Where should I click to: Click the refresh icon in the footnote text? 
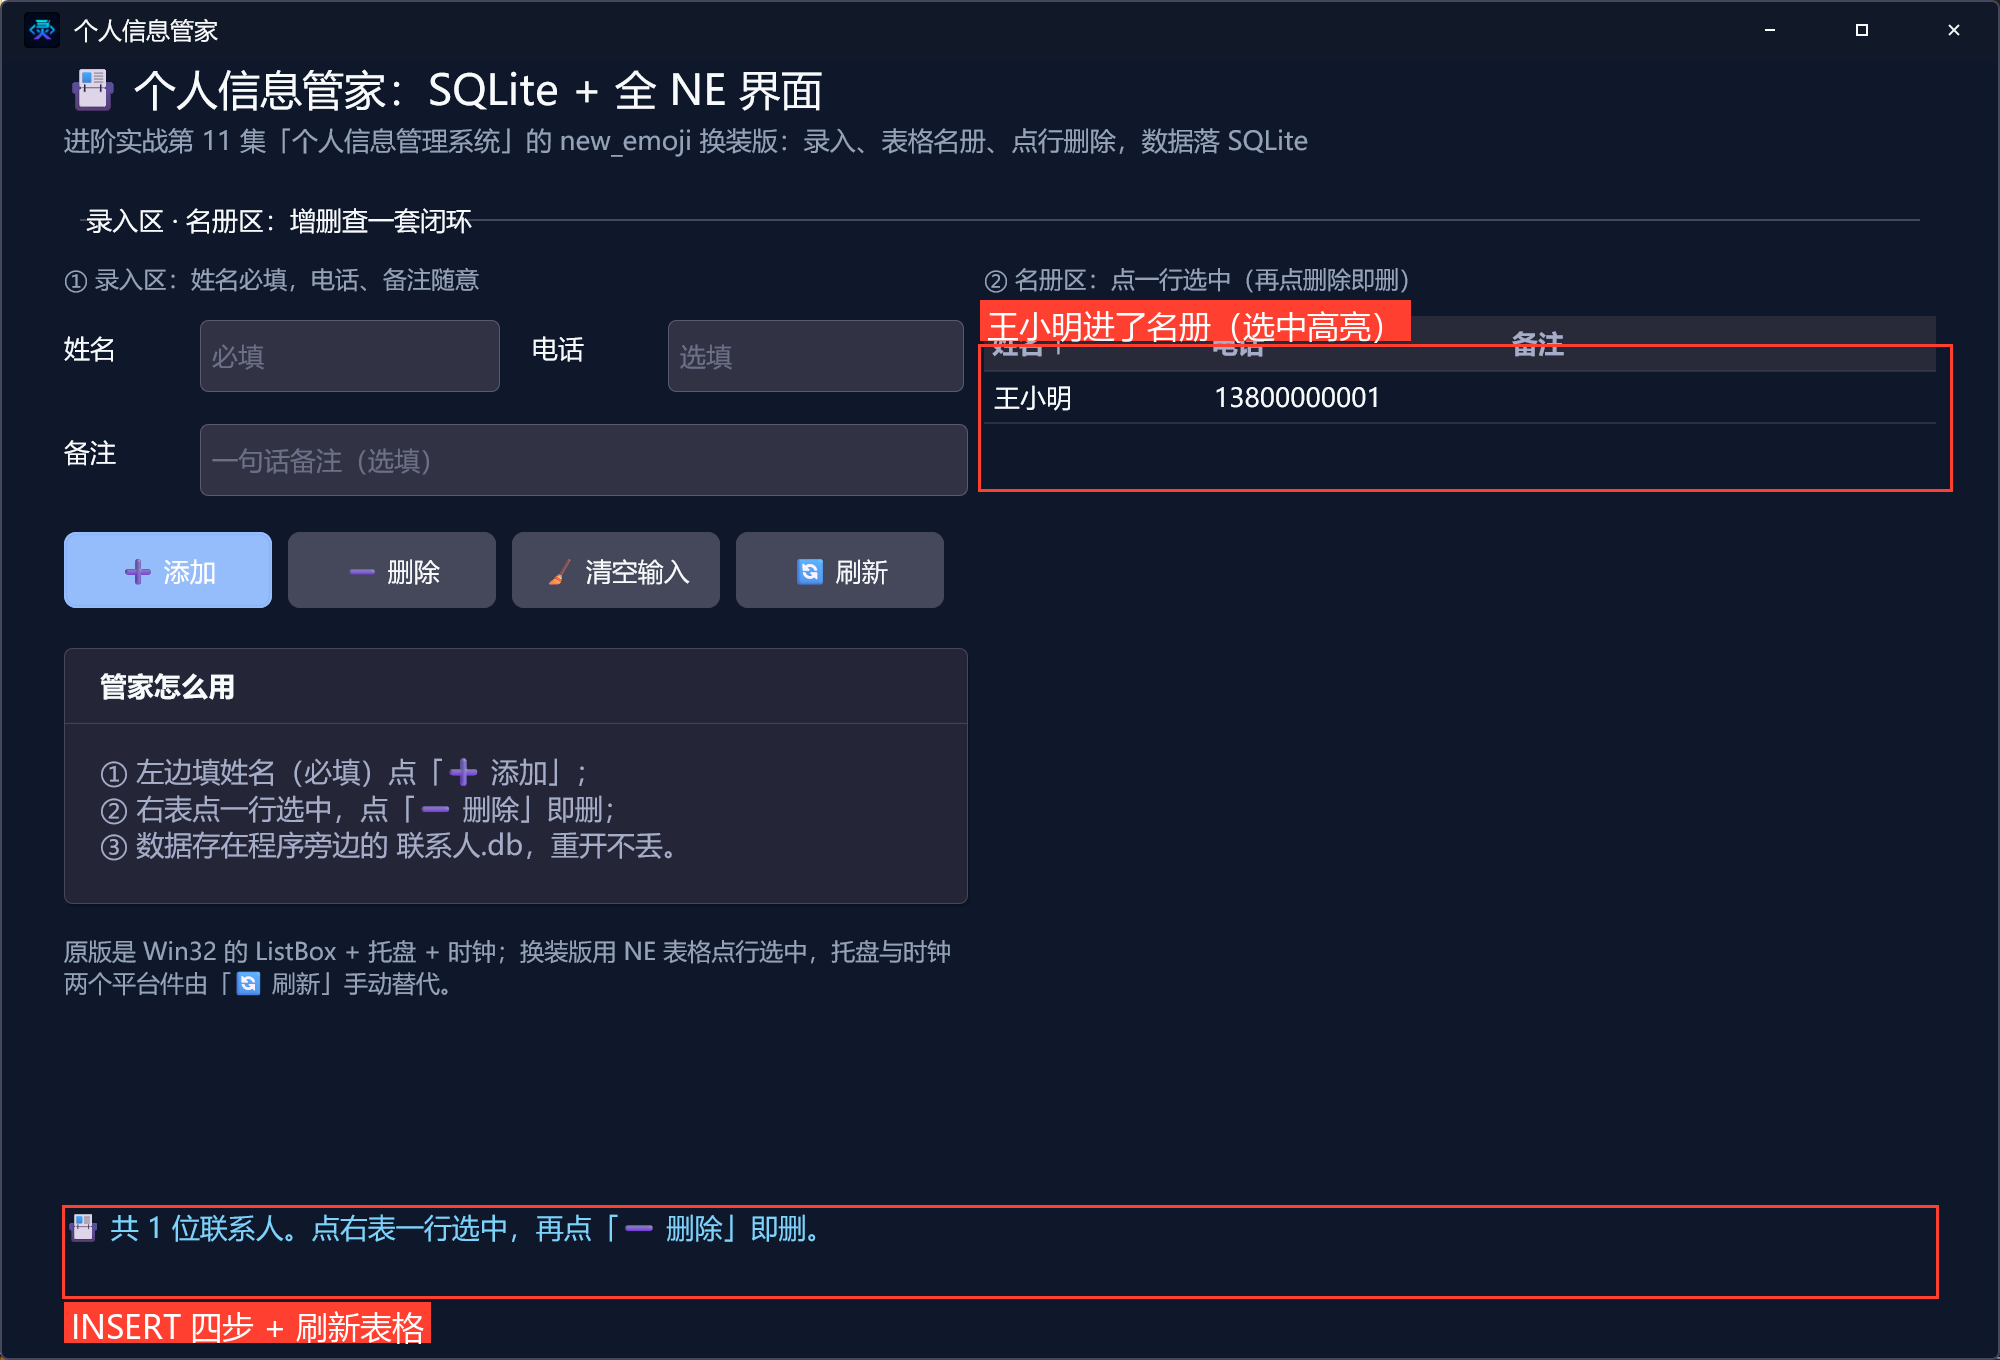coord(248,984)
